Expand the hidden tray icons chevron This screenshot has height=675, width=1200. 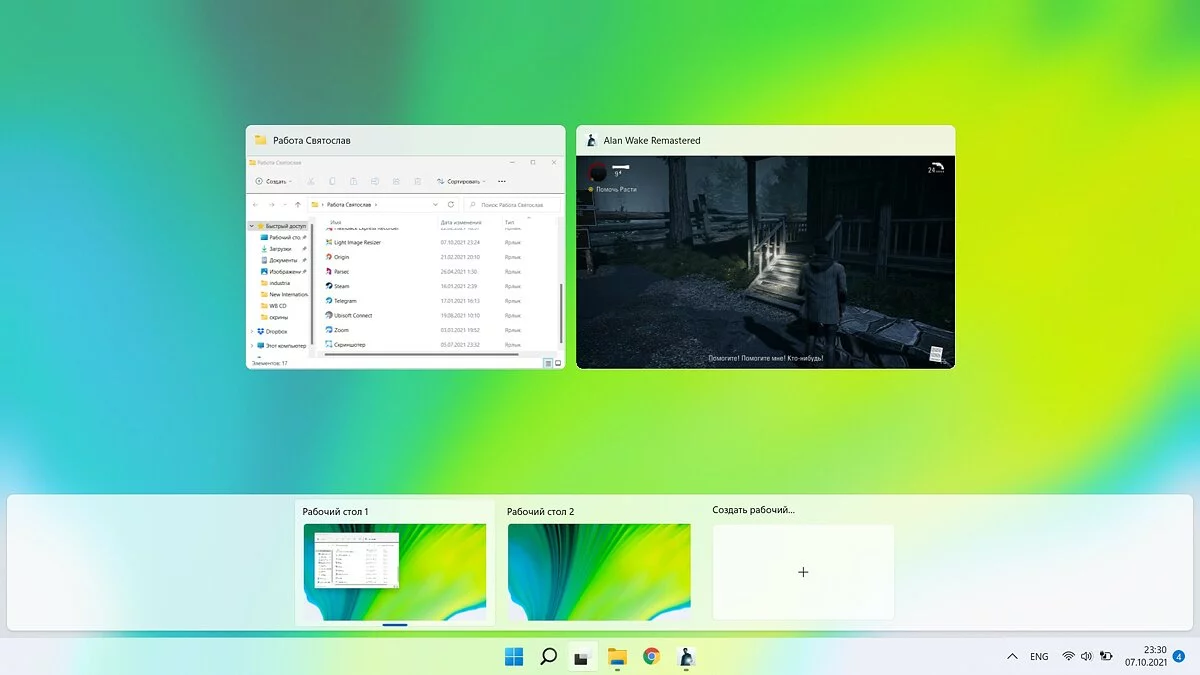click(1012, 656)
